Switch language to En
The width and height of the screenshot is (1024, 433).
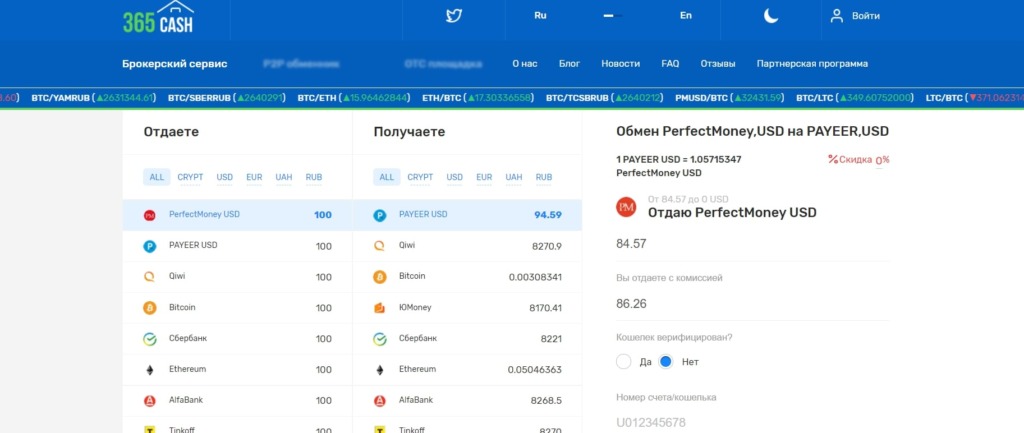pyautogui.click(x=686, y=16)
